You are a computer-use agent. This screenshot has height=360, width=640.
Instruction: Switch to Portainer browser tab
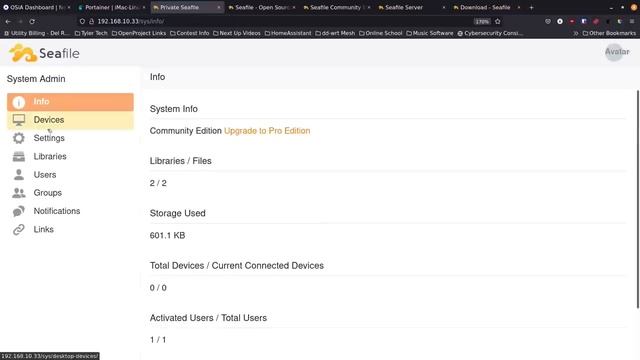tap(111, 7)
